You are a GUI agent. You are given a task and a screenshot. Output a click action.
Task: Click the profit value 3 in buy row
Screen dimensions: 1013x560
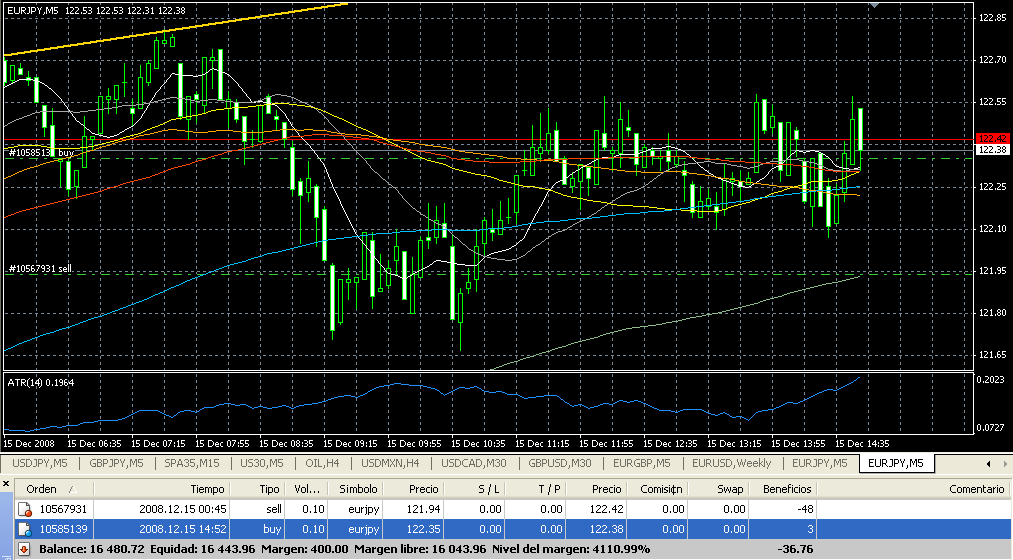coord(810,529)
